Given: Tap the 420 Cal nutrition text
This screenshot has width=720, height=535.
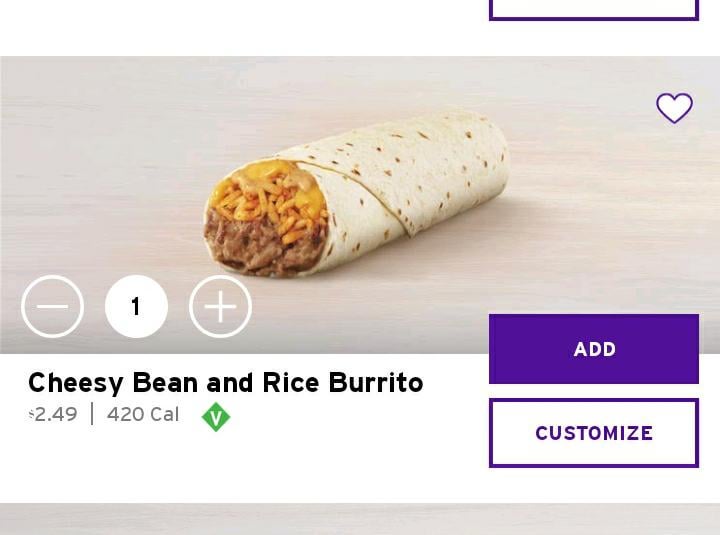Looking at the screenshot, I should pos(143,415).
